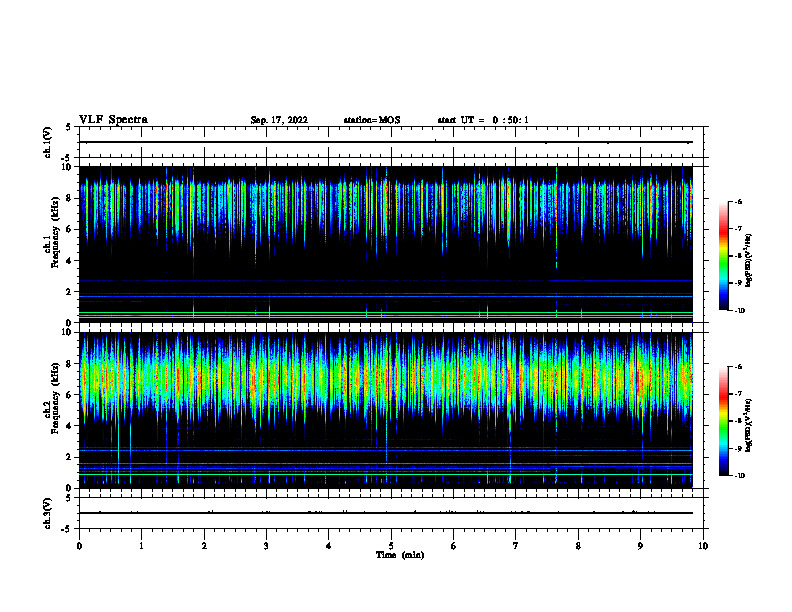The height and width of the screenshot is (612, 792).
Task: Click the -5 tick on ch.3(V) axis
Action: tap(68, 529)
